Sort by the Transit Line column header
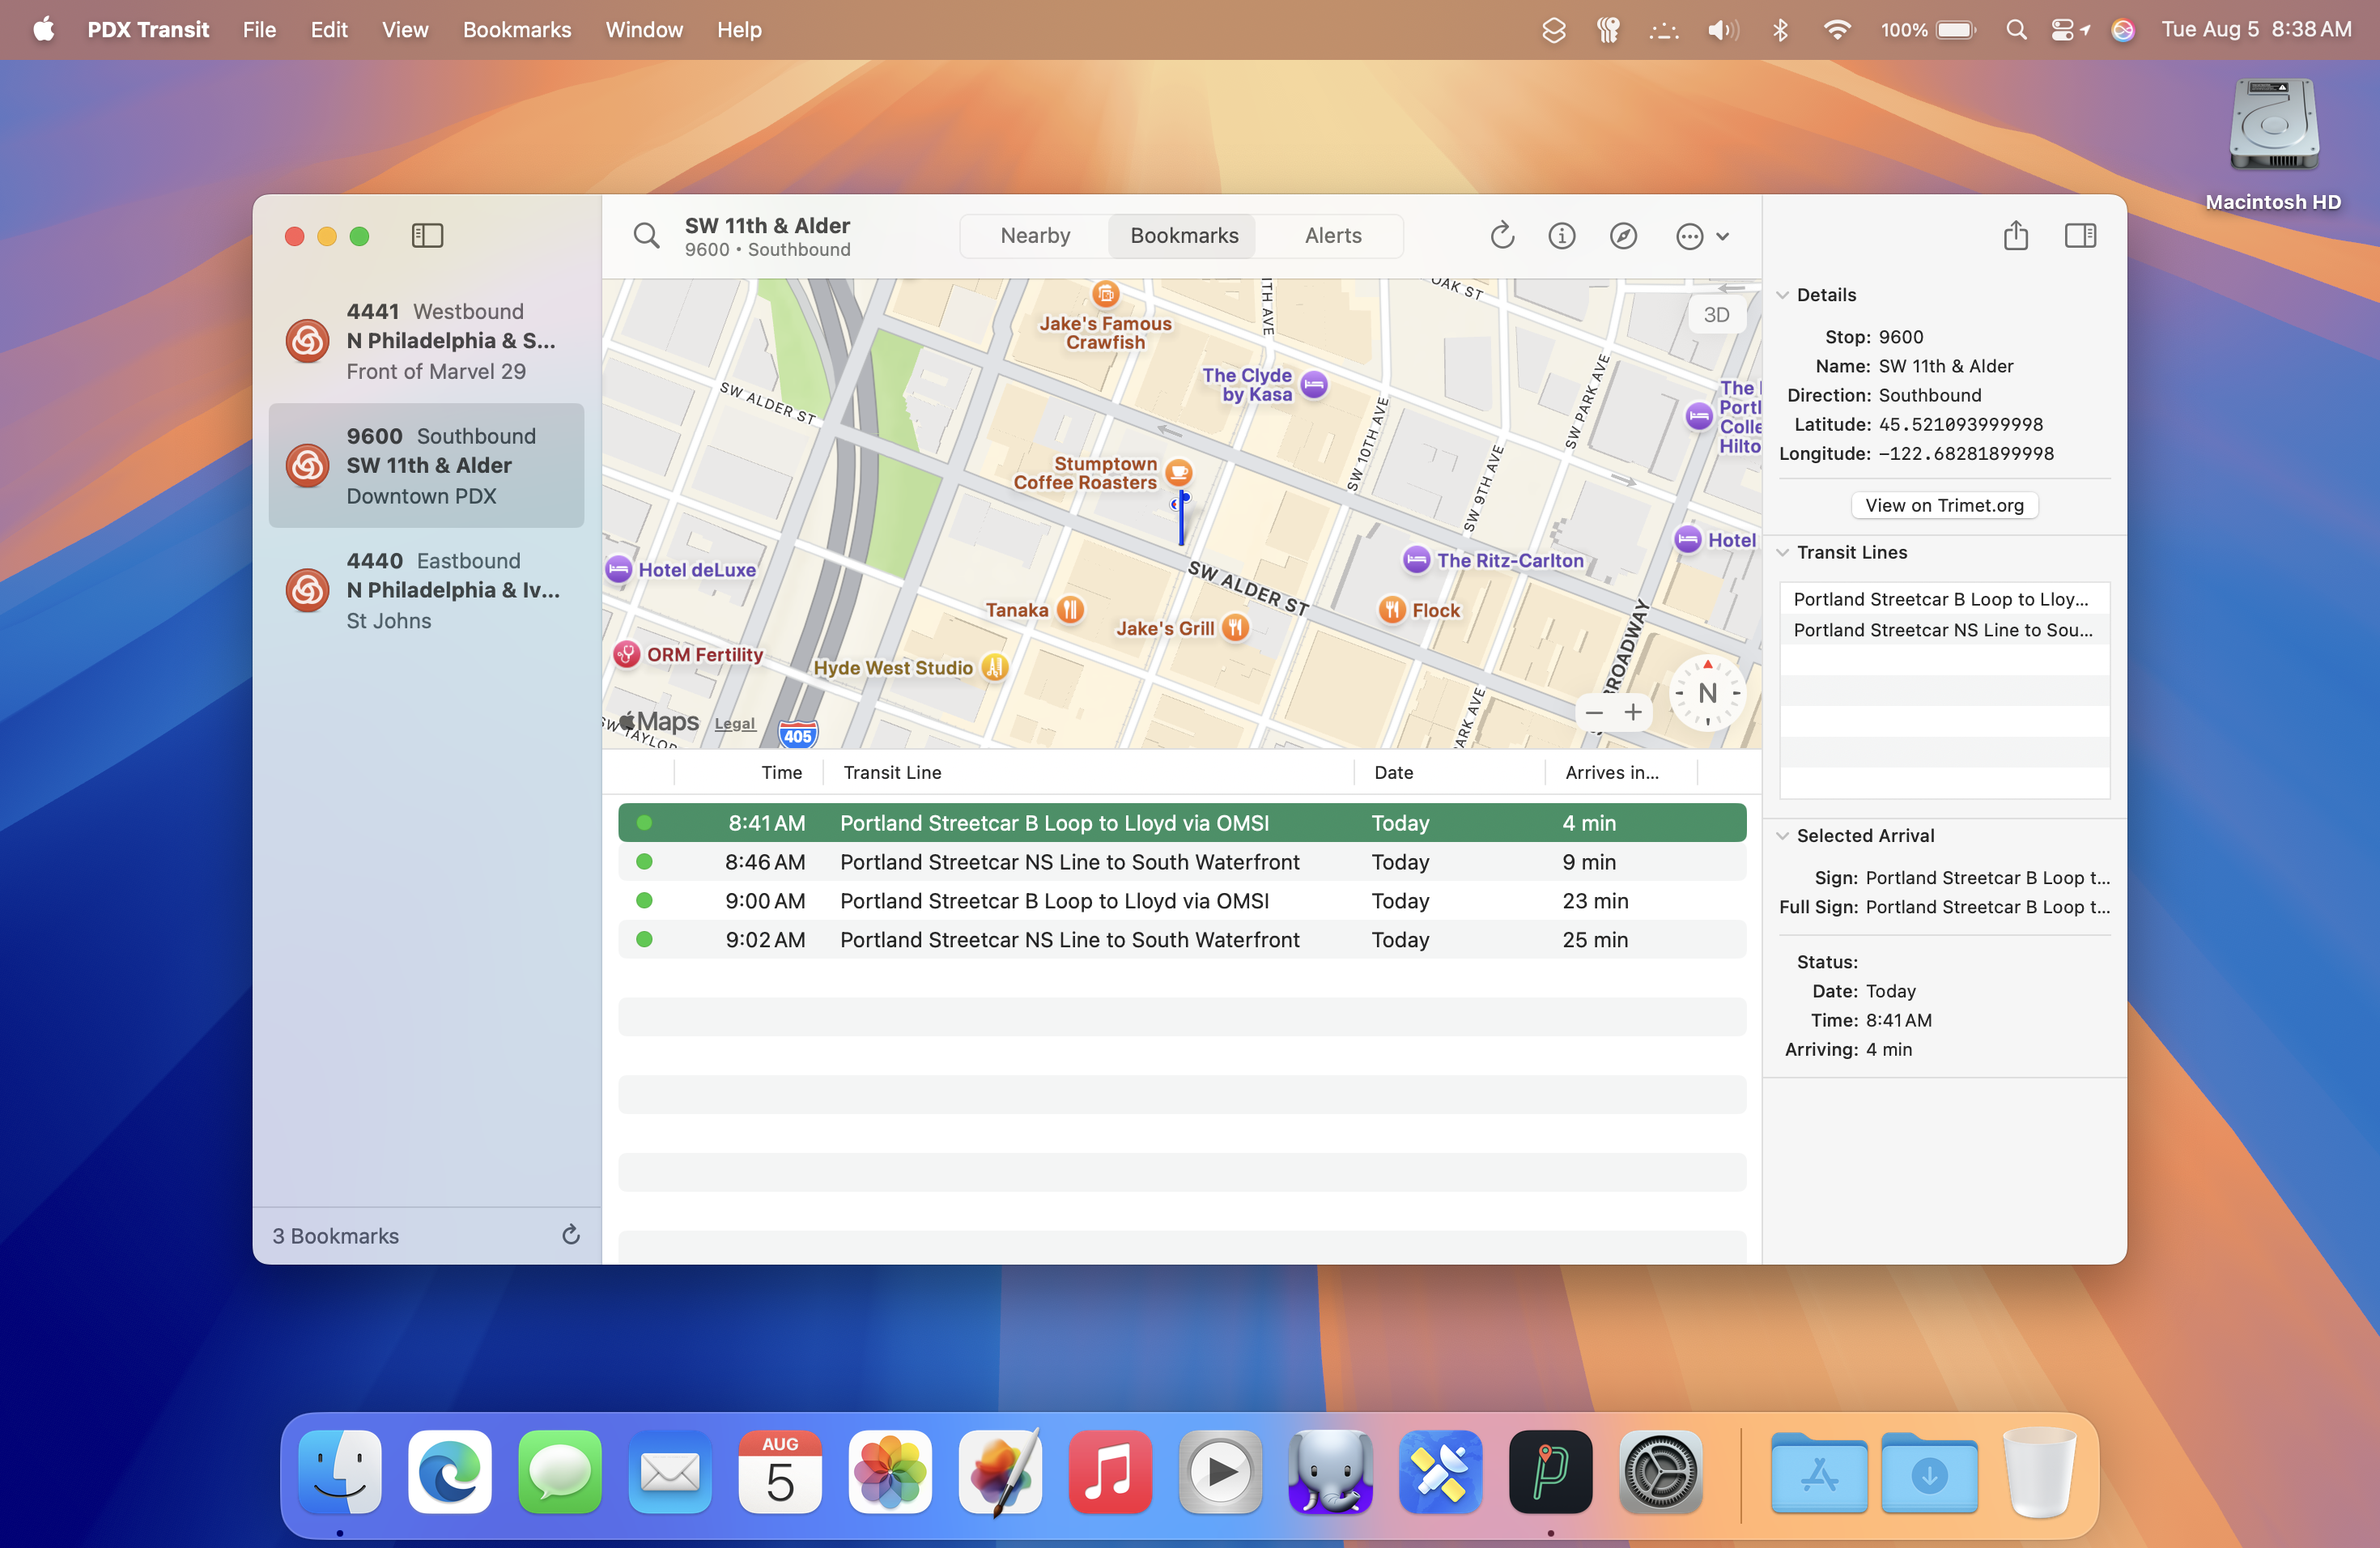The image size is (2380, 1548). [x=1088, y=772]
